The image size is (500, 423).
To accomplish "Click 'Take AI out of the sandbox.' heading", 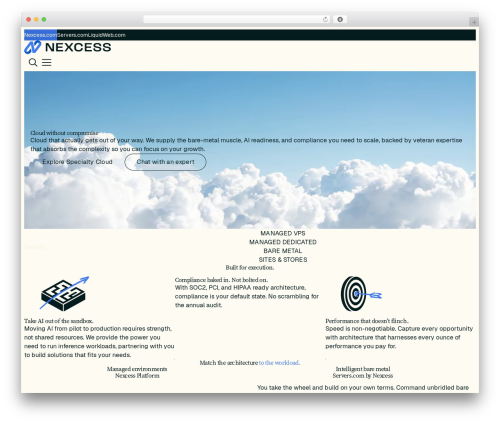I will pyautogui.click(x=59, y=321).
